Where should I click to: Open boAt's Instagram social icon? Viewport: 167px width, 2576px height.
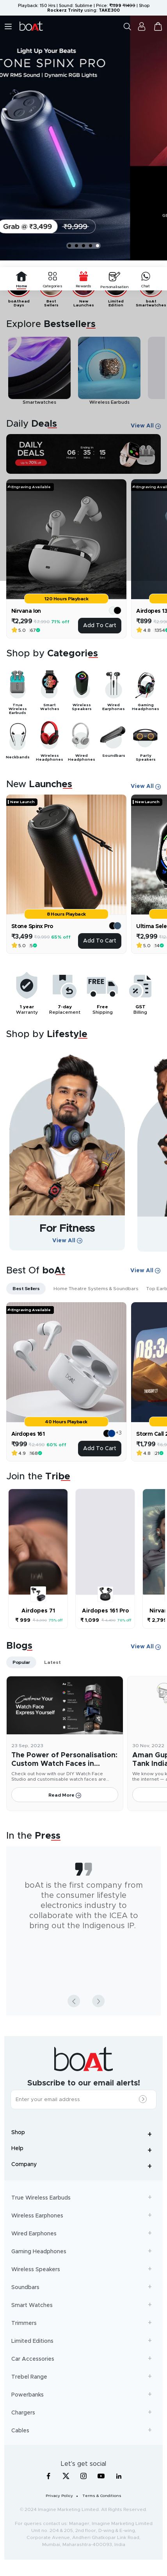pos(83,2476)
